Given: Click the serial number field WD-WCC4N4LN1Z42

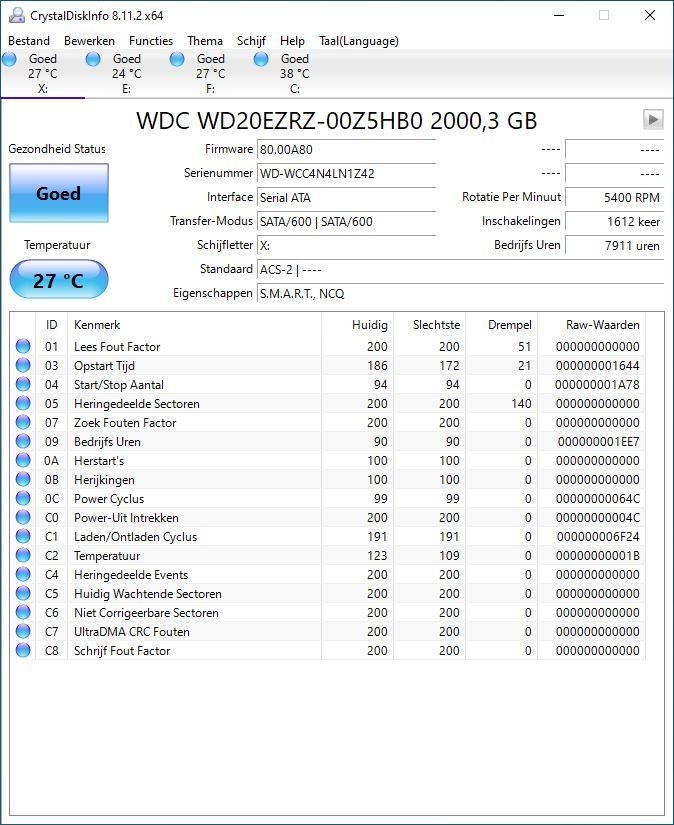Looking at the screenshot, I should point(346,173).
